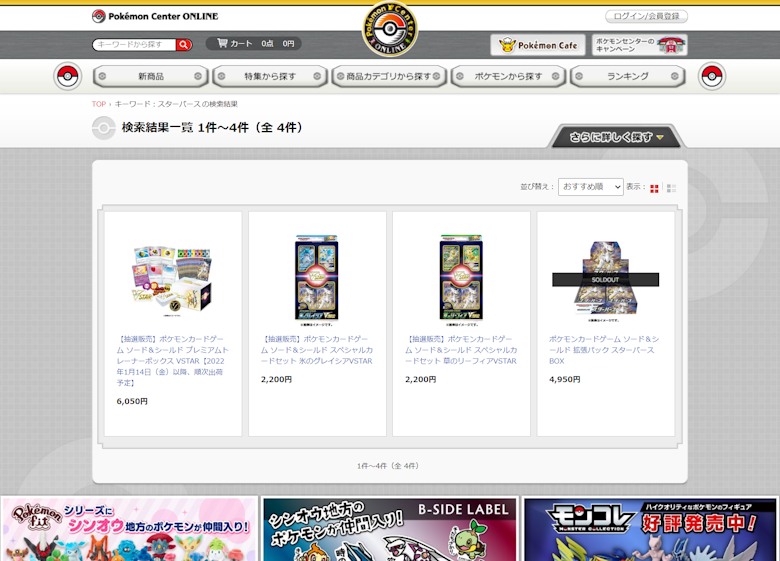Select the 新商品 navigation tab

pyautogui.click(x=151, y=76)
